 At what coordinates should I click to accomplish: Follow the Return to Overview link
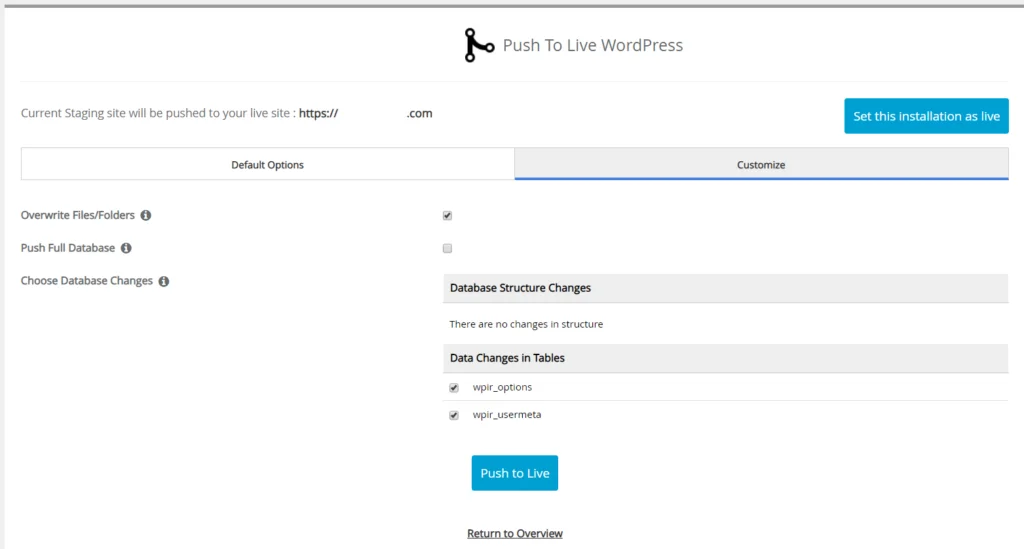515,533
